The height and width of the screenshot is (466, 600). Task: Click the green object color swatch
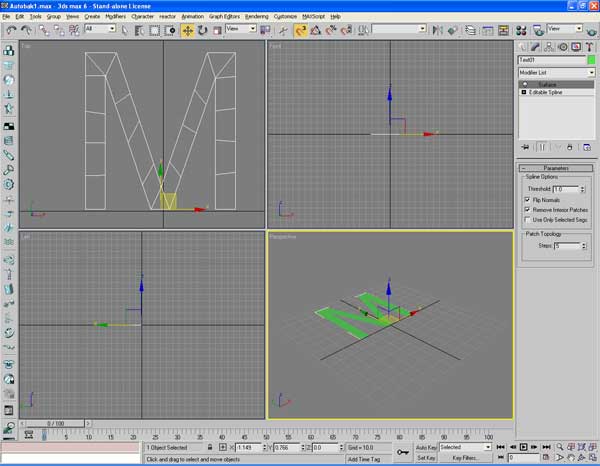pos(591,60)
